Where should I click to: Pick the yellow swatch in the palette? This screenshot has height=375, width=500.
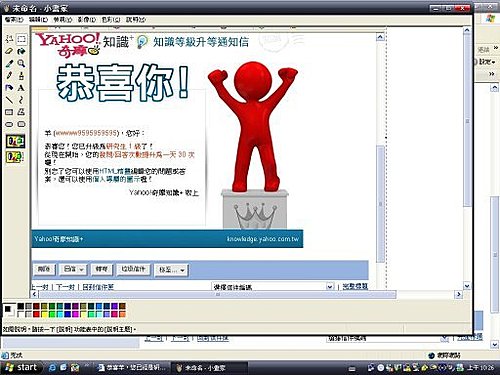point(44,314)
